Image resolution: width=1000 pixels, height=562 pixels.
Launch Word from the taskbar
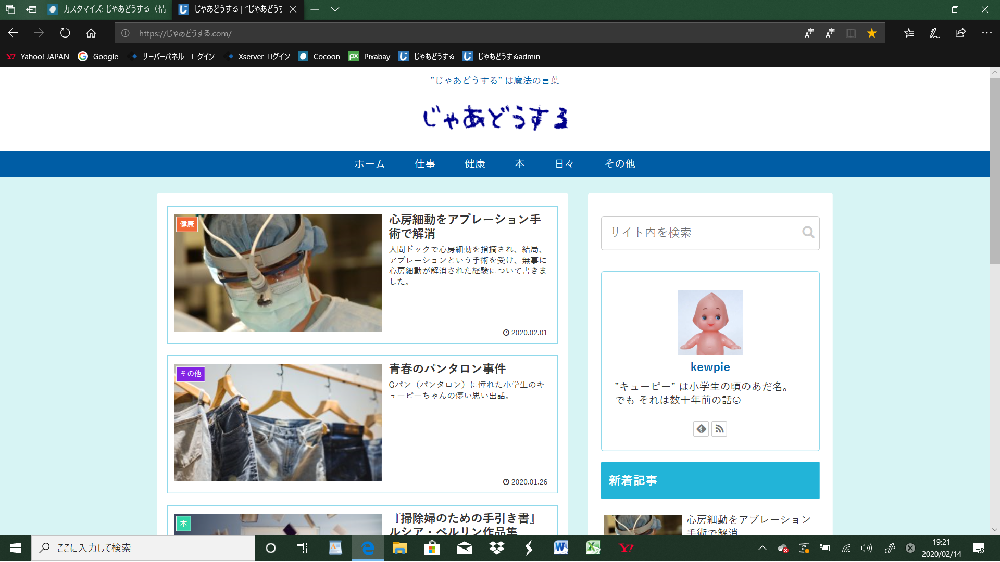tap(560, 548)
